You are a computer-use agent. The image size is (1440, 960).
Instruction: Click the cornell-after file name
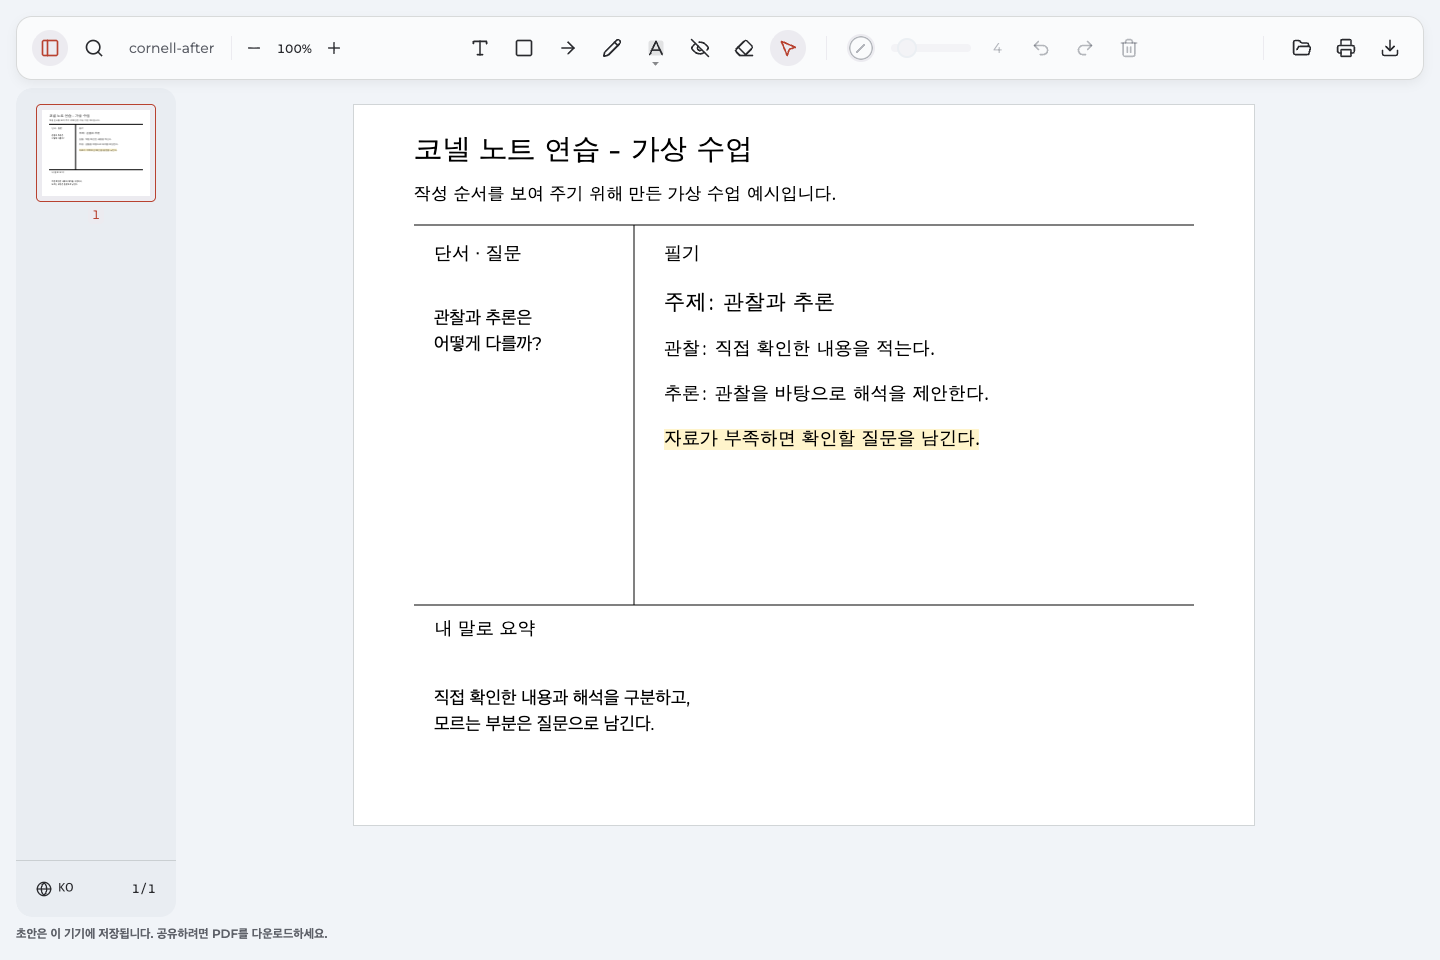click(171, 48)
